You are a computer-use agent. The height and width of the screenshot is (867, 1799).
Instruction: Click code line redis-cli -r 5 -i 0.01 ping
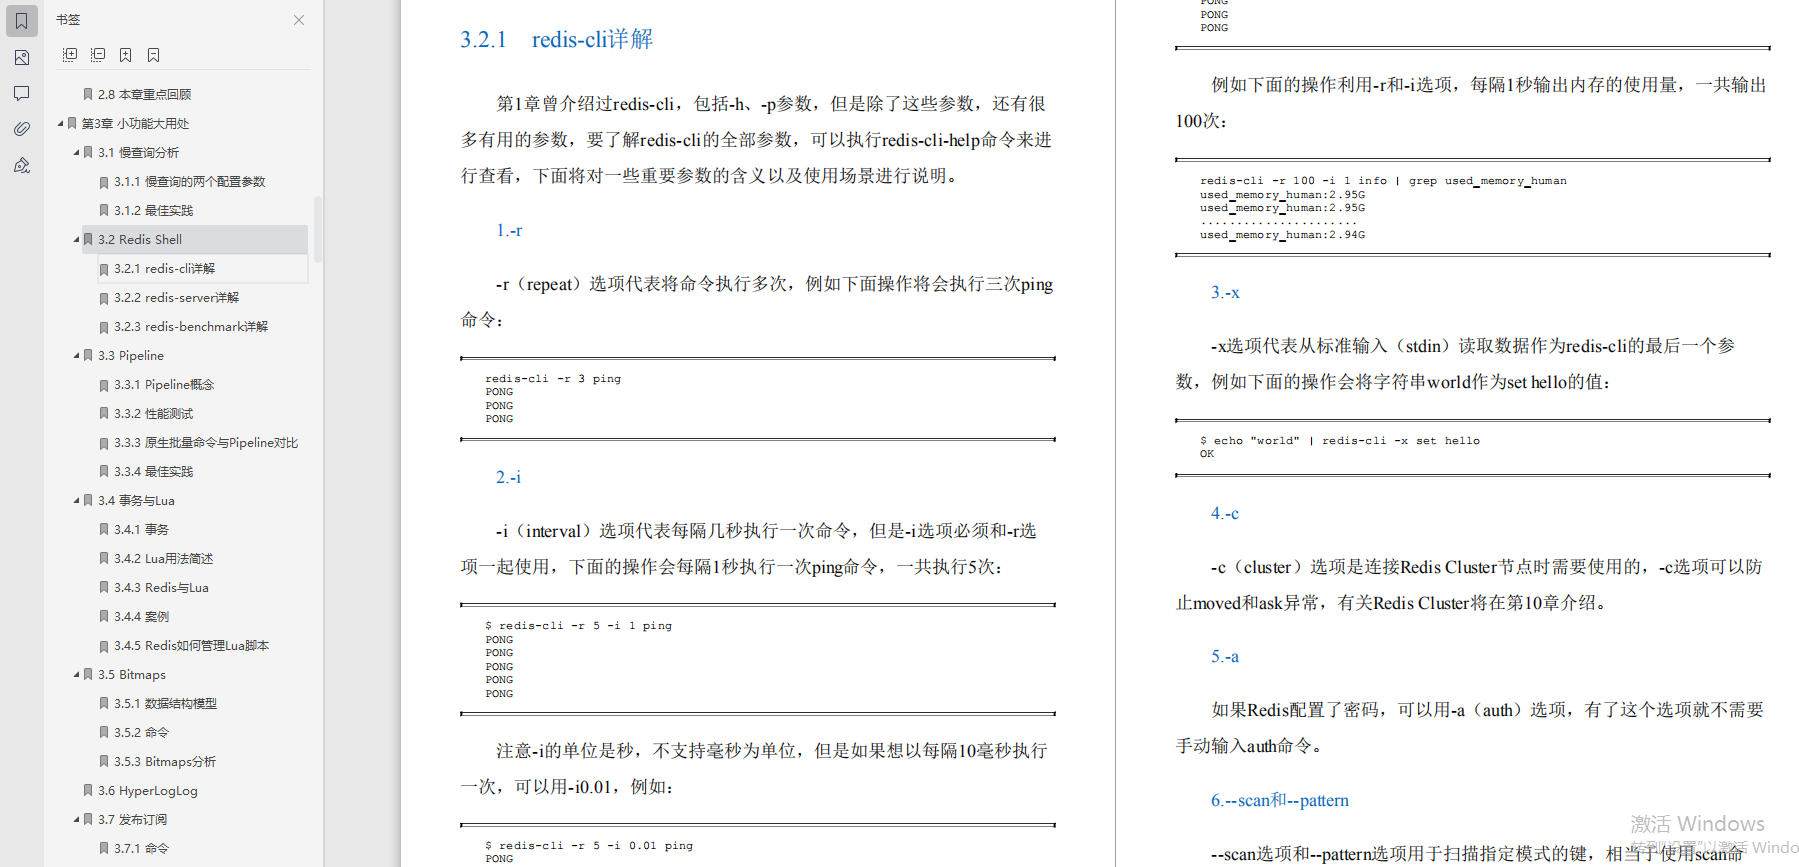pyautogui.click(x=589, y=846)
